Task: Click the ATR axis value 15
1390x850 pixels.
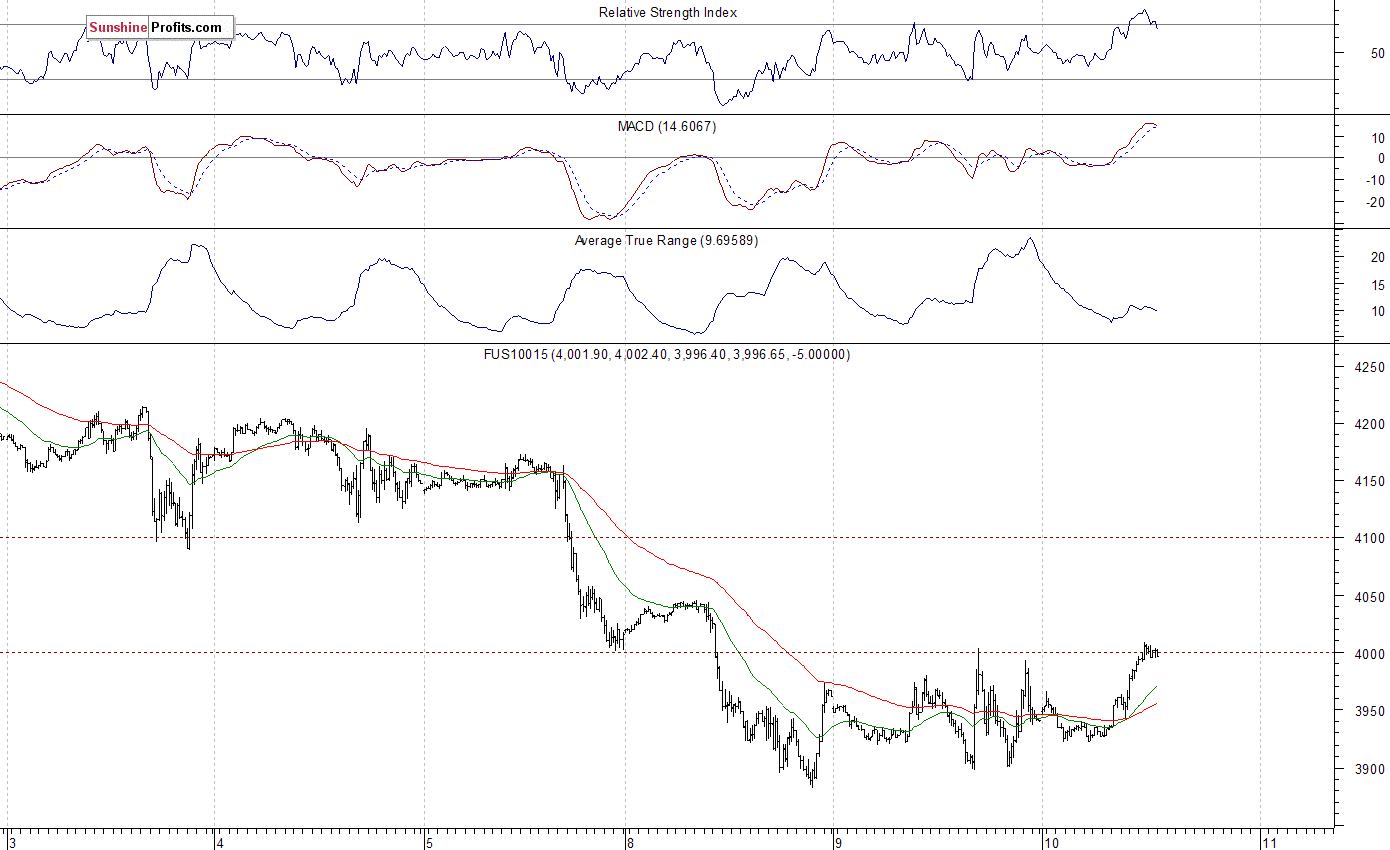Action: click(x=1377, y=285)
